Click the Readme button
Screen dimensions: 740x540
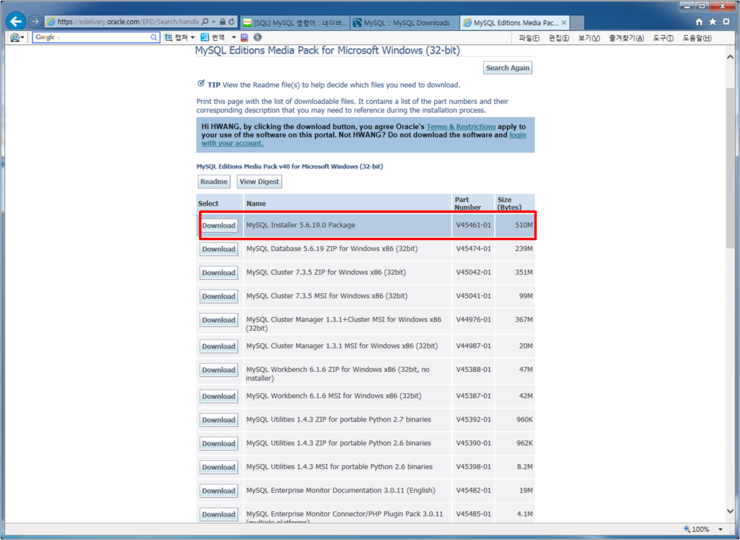click(x=214, y=182)
